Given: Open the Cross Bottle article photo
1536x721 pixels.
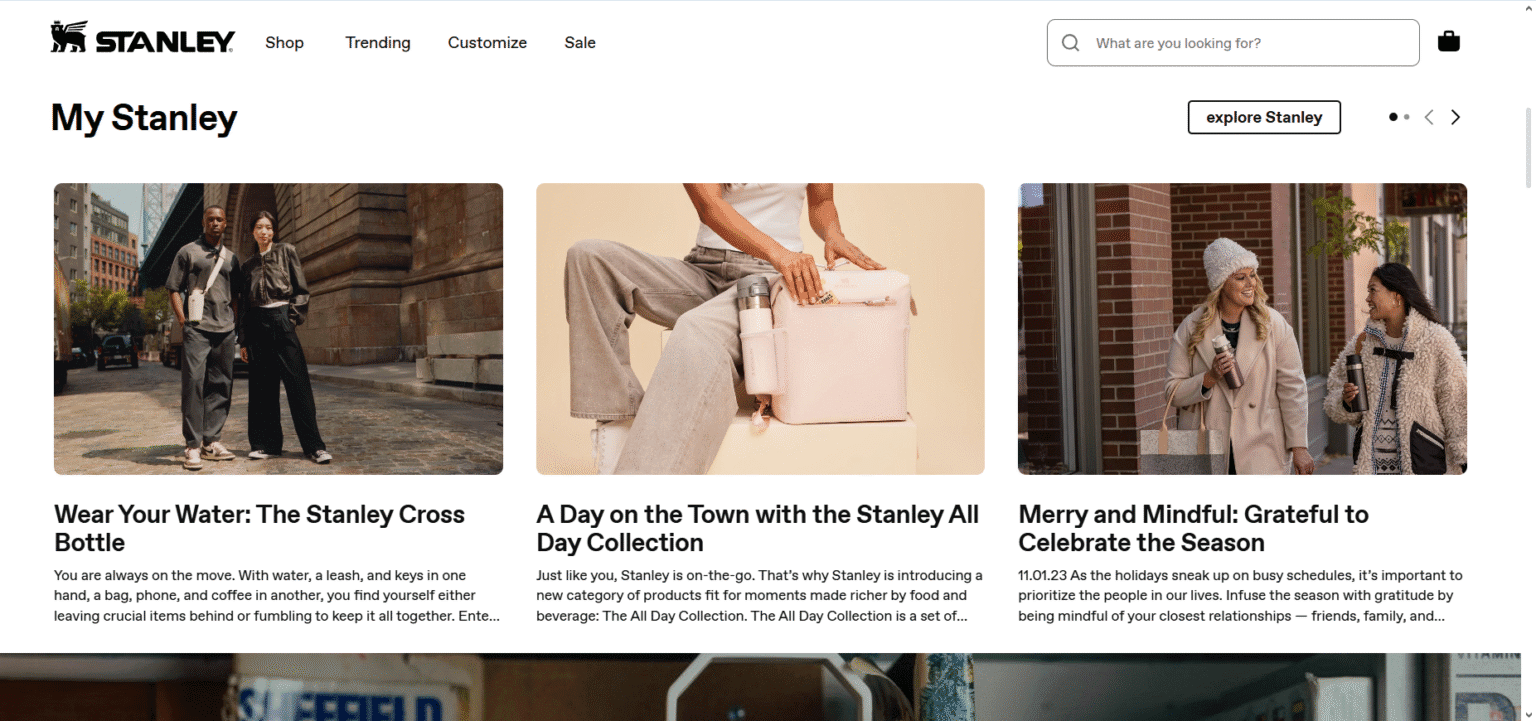Looking at the screenshot, I should tap(278, 328).
